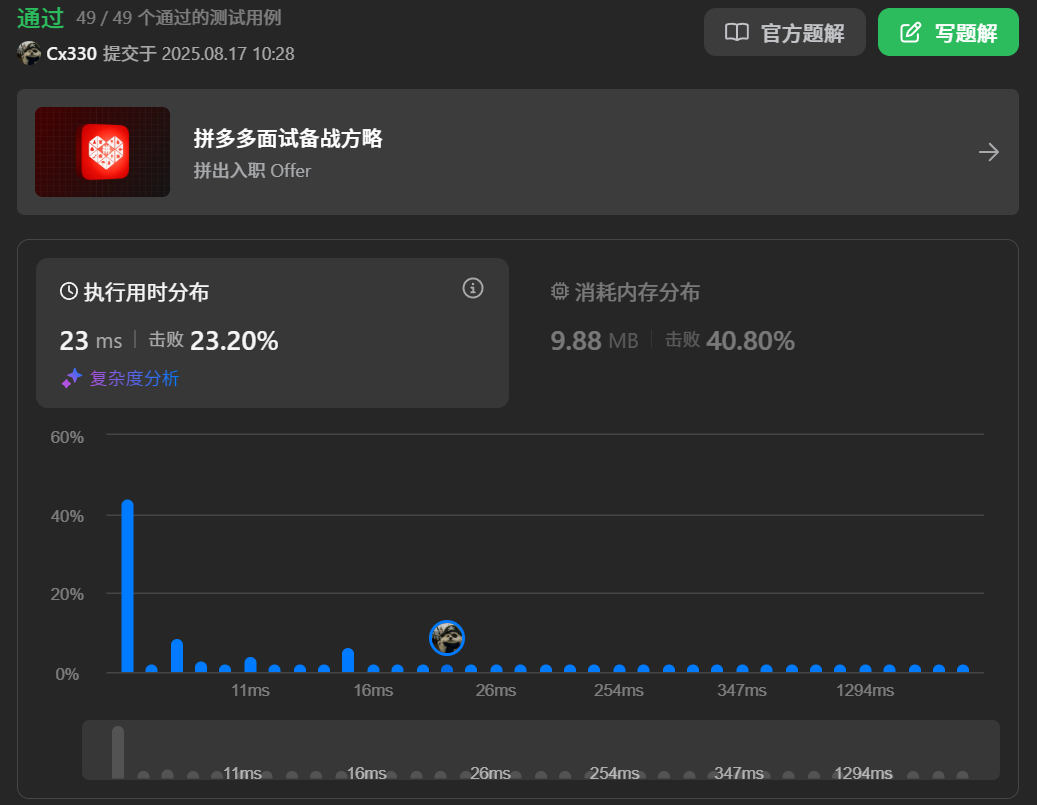Click the green 写题解 button
Image resolution: width=1037 pixels, height=805 pixels.
(x=948, y=32)
